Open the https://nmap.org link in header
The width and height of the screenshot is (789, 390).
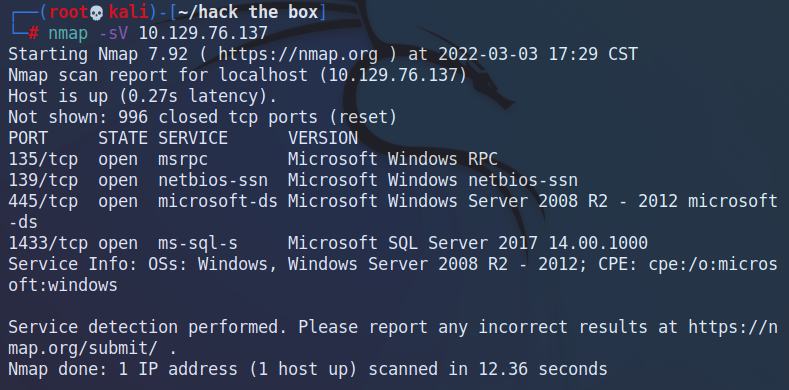point(298,54)
